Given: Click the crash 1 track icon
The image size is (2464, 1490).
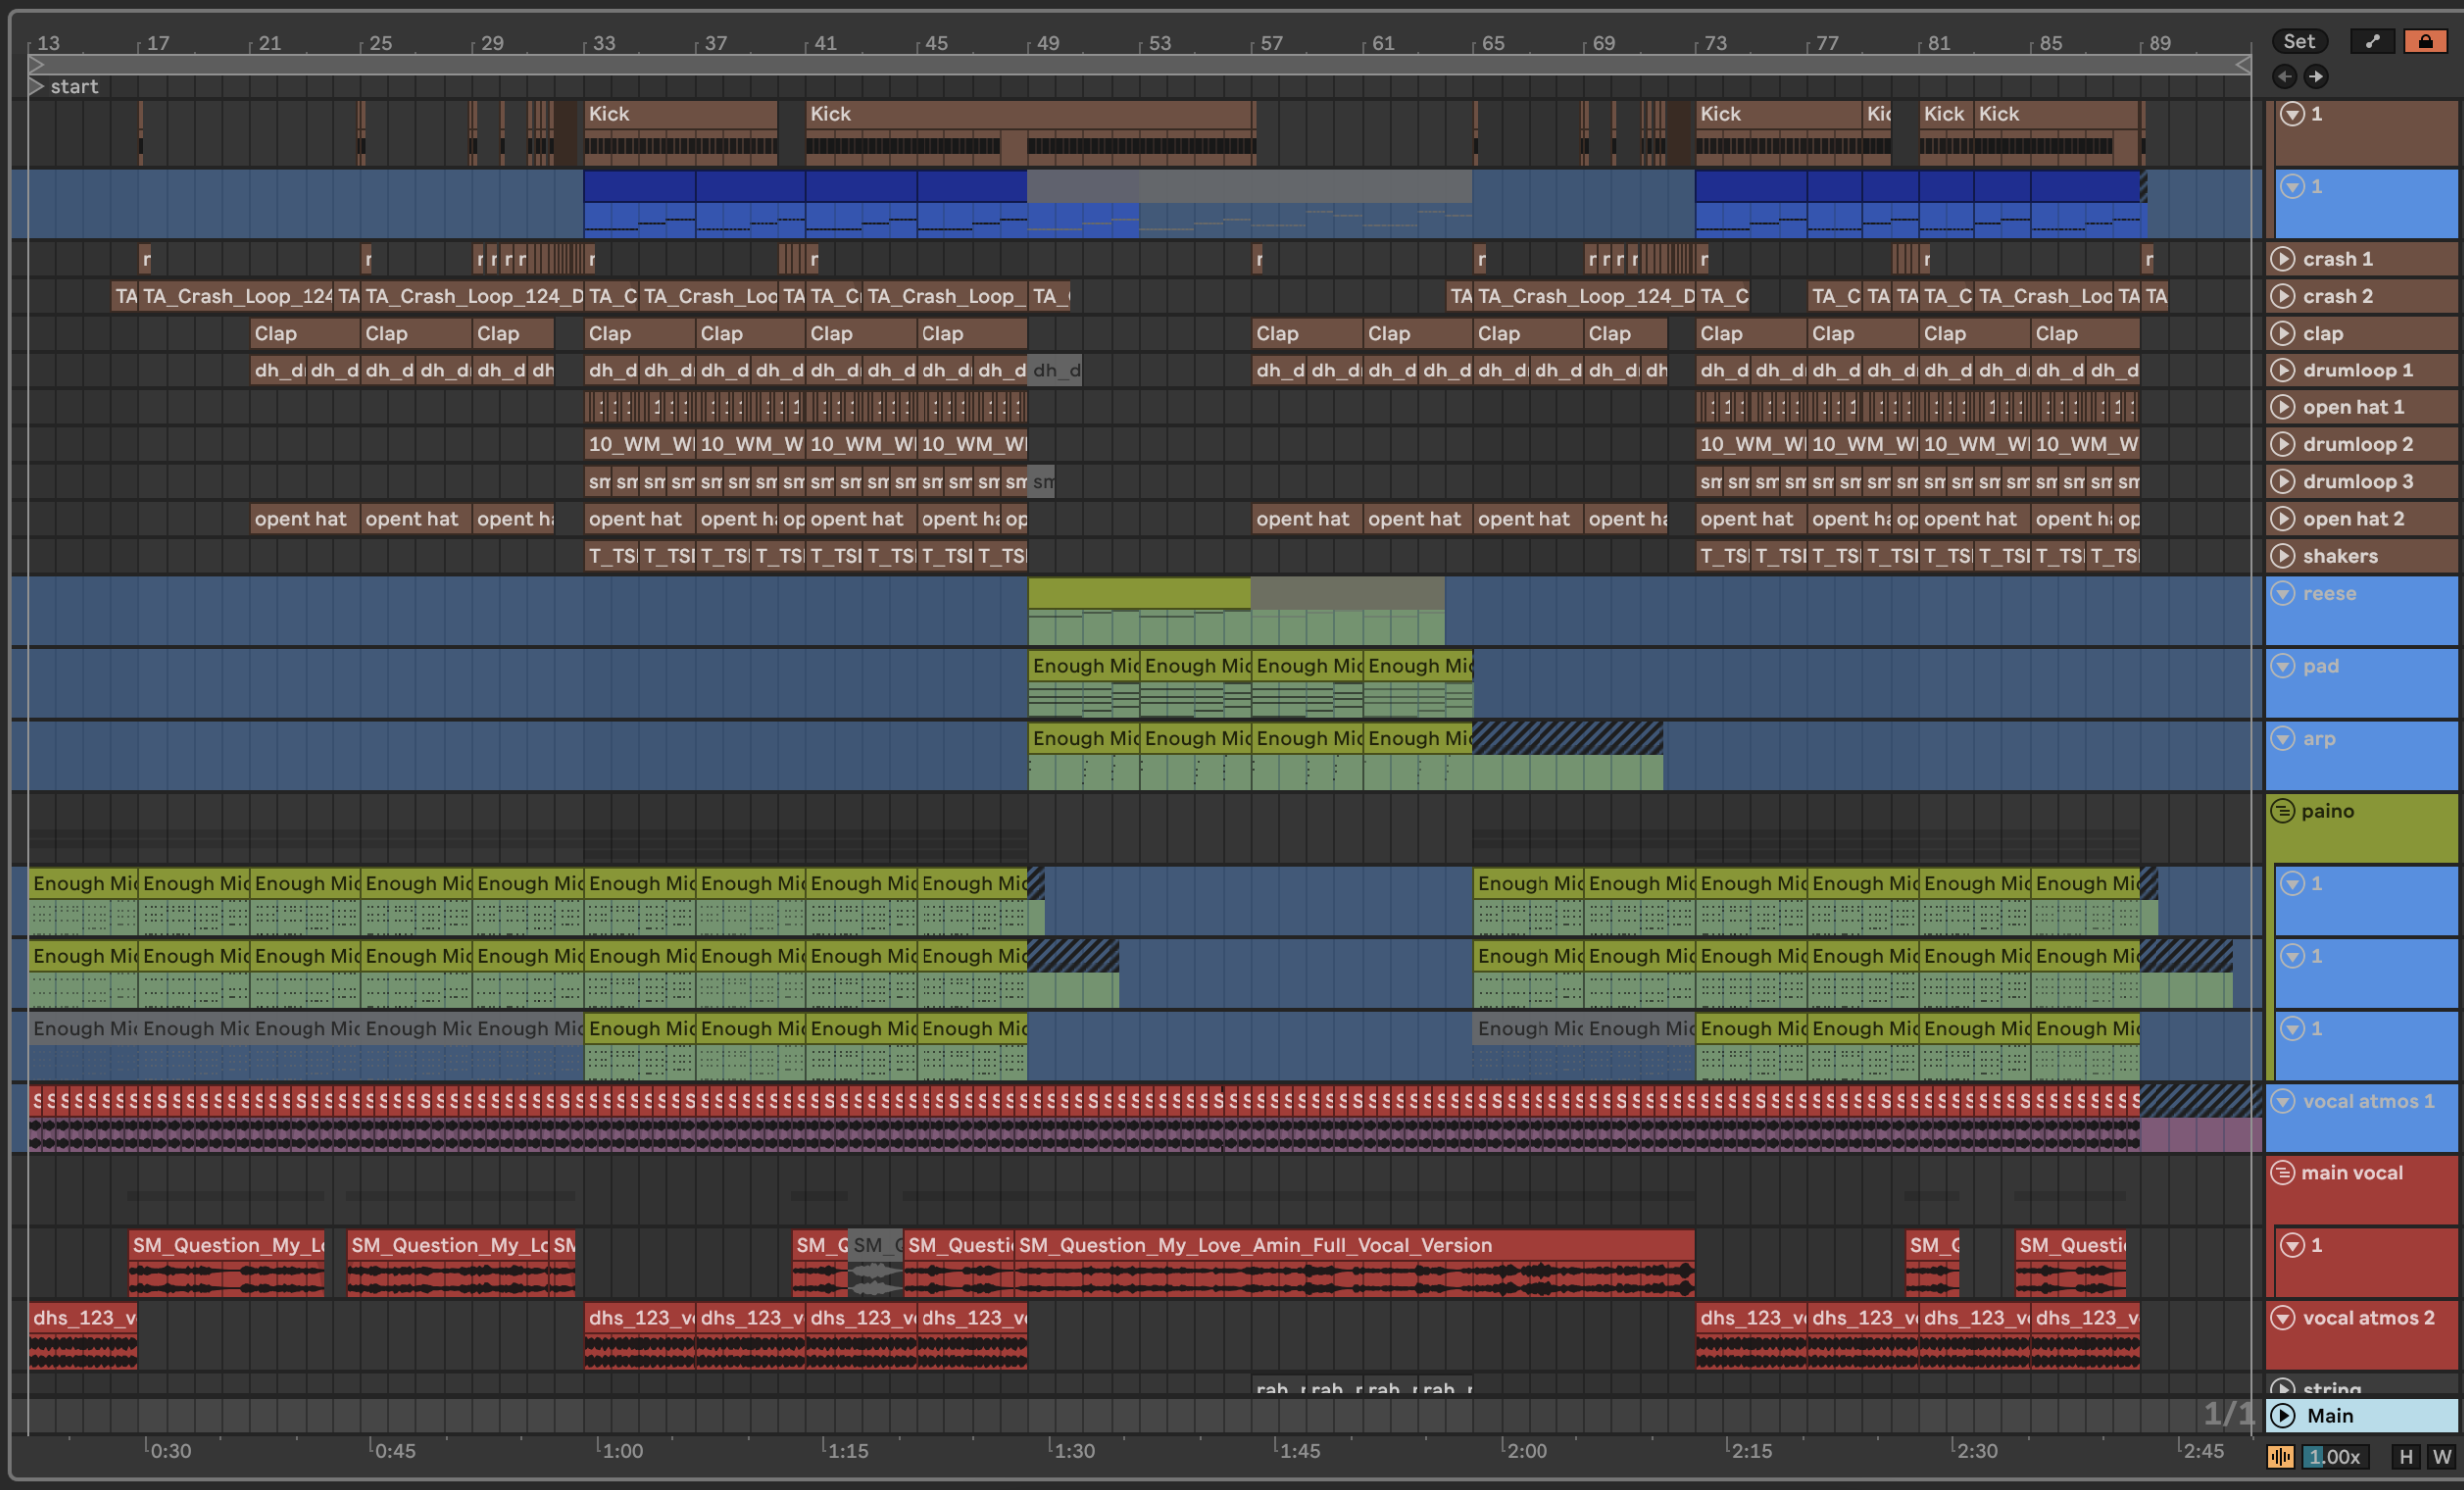Looking at the screenshot, I should tap(2283, 259).
